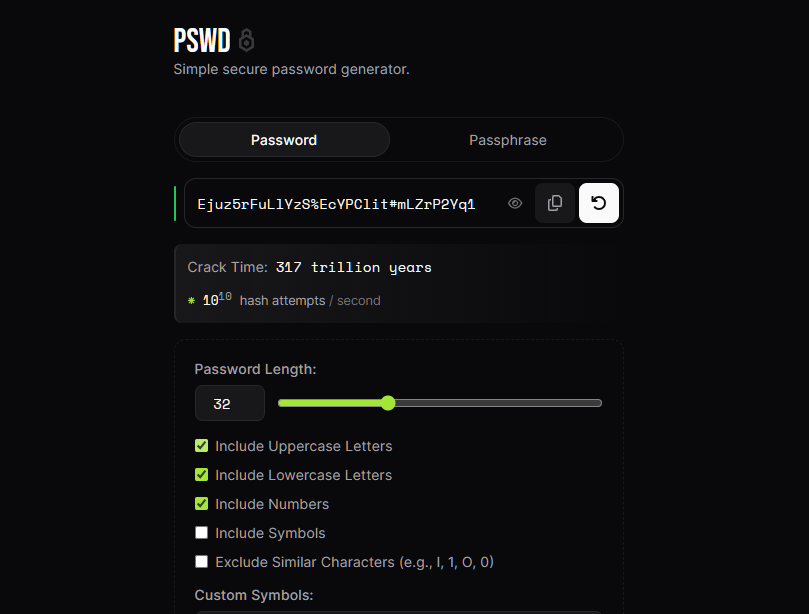809x614 pixels.
Task: Click the Include Symbols label text
Action: point(270,533)
